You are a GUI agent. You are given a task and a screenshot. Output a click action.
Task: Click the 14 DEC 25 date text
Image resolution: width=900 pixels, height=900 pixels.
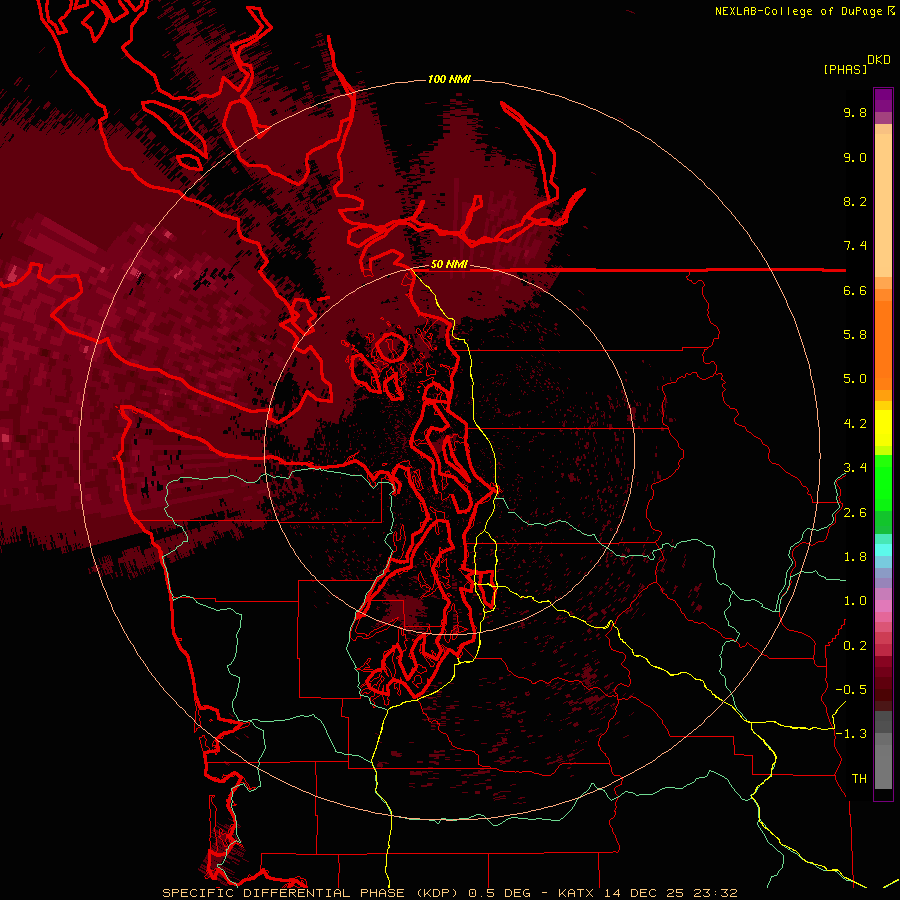tap(642, 893)
